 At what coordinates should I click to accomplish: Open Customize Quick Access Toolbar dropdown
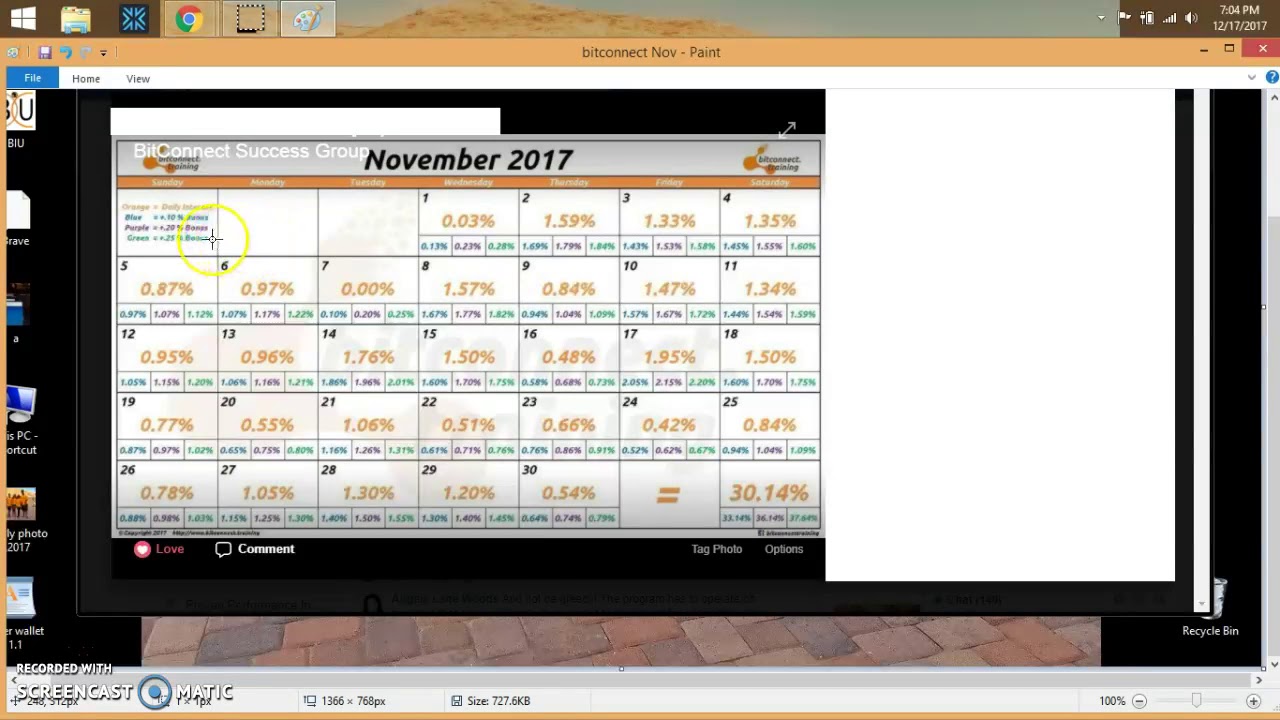[x=103, y=52]
